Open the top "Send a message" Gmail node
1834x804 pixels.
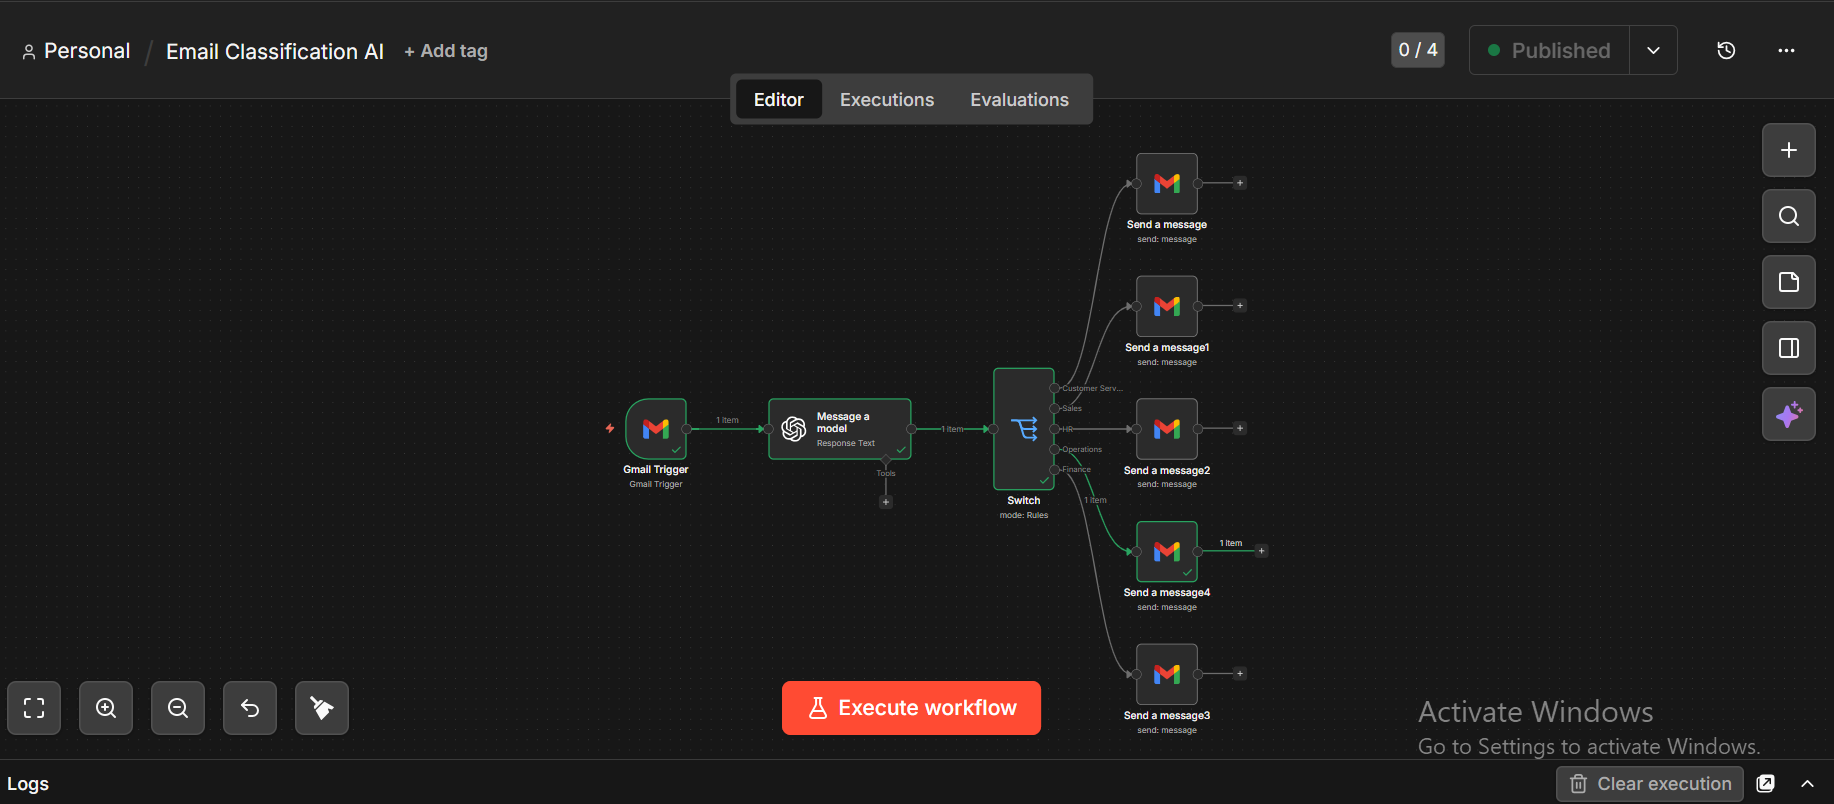[1167, 183]
